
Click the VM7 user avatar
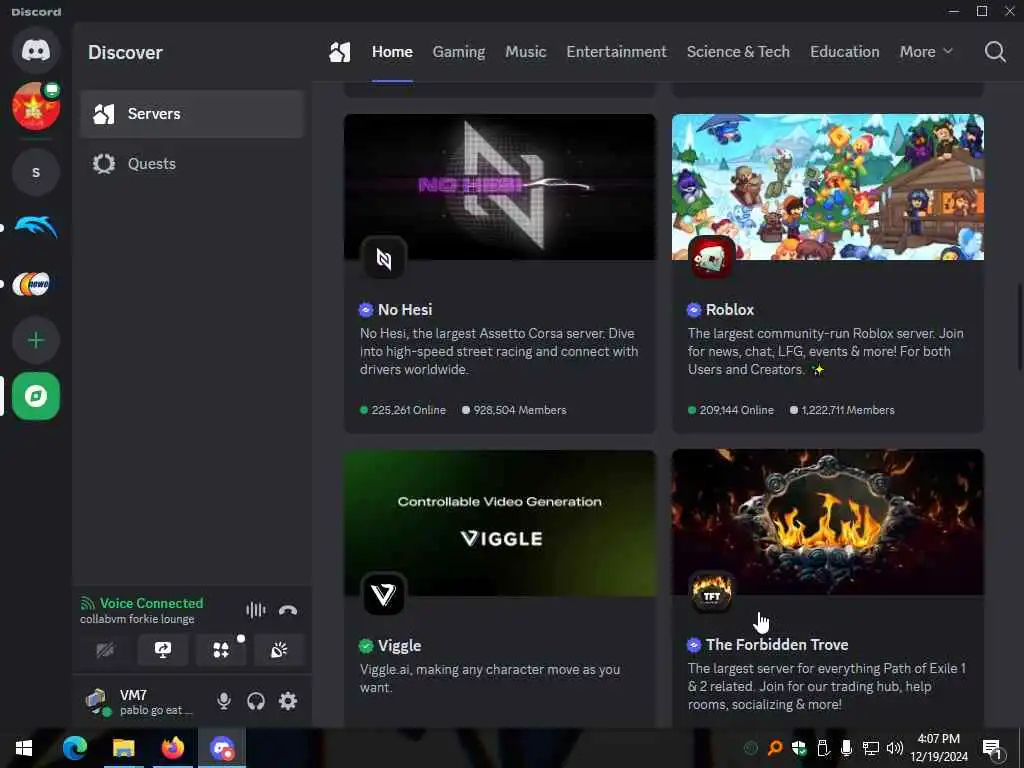click(x=97, y=701)
